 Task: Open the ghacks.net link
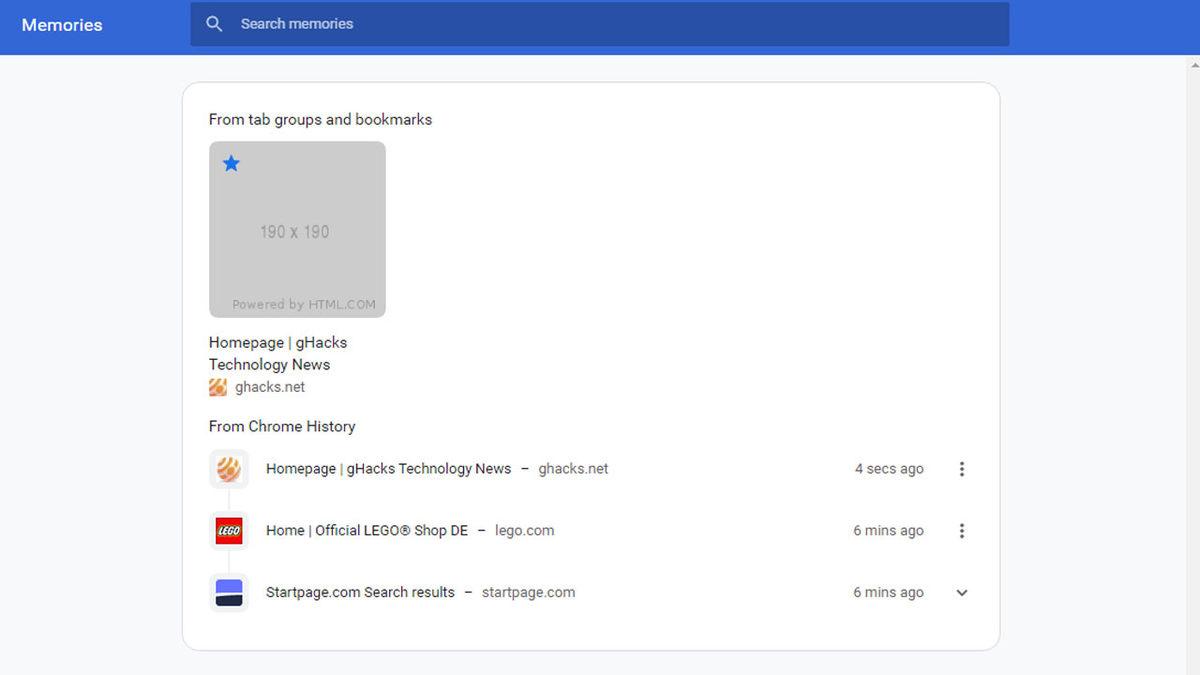pyautogui.click(x=573, y=468)
